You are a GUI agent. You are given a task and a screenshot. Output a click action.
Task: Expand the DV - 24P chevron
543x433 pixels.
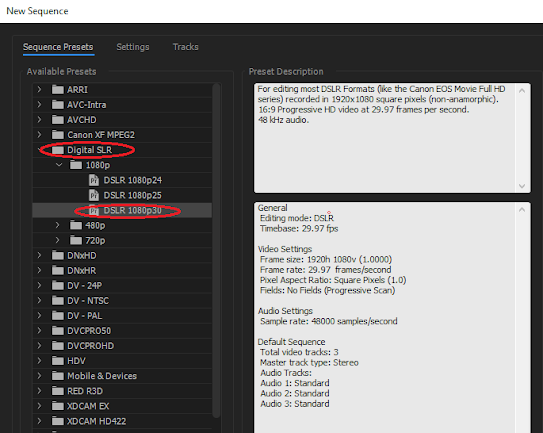coord(39,285)
